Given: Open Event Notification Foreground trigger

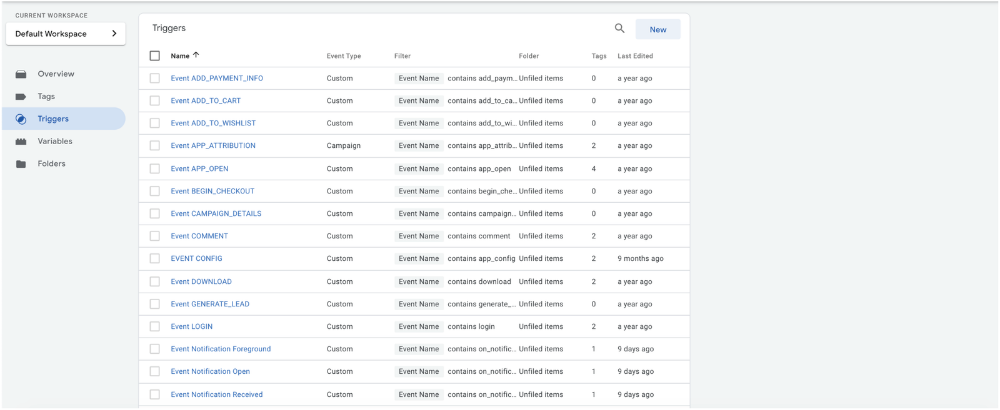Looking at the screenshot, I should pos(220,349).
